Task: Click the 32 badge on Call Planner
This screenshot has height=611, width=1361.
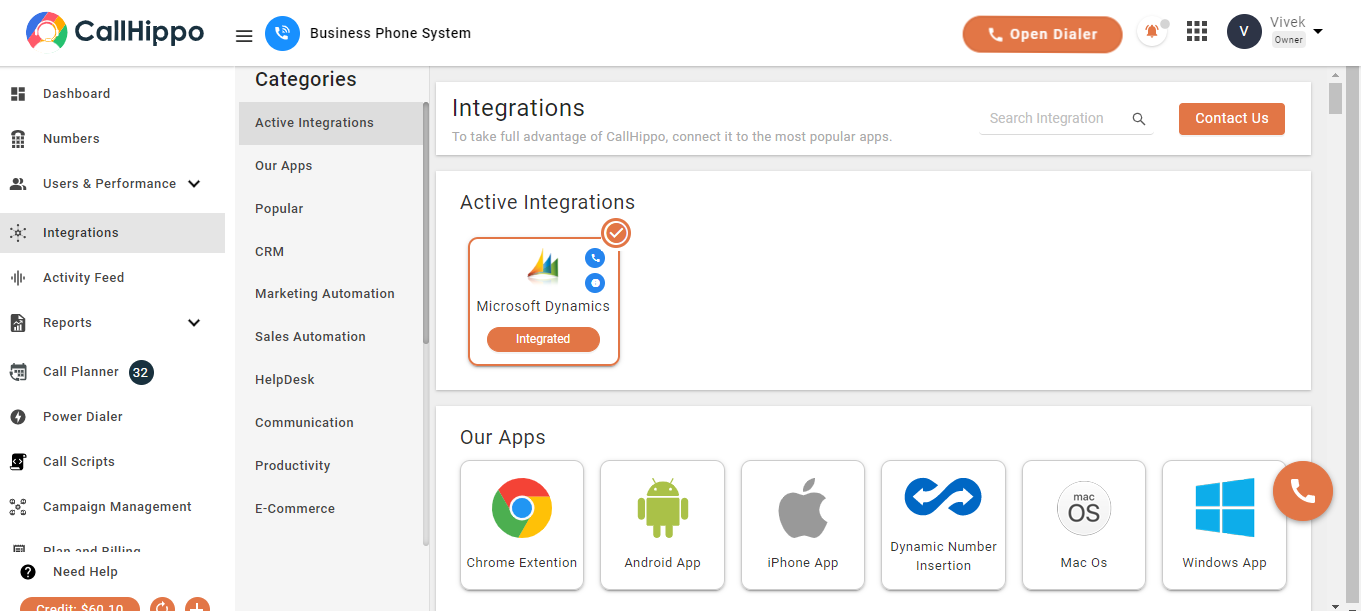Action: coord(141,373)
